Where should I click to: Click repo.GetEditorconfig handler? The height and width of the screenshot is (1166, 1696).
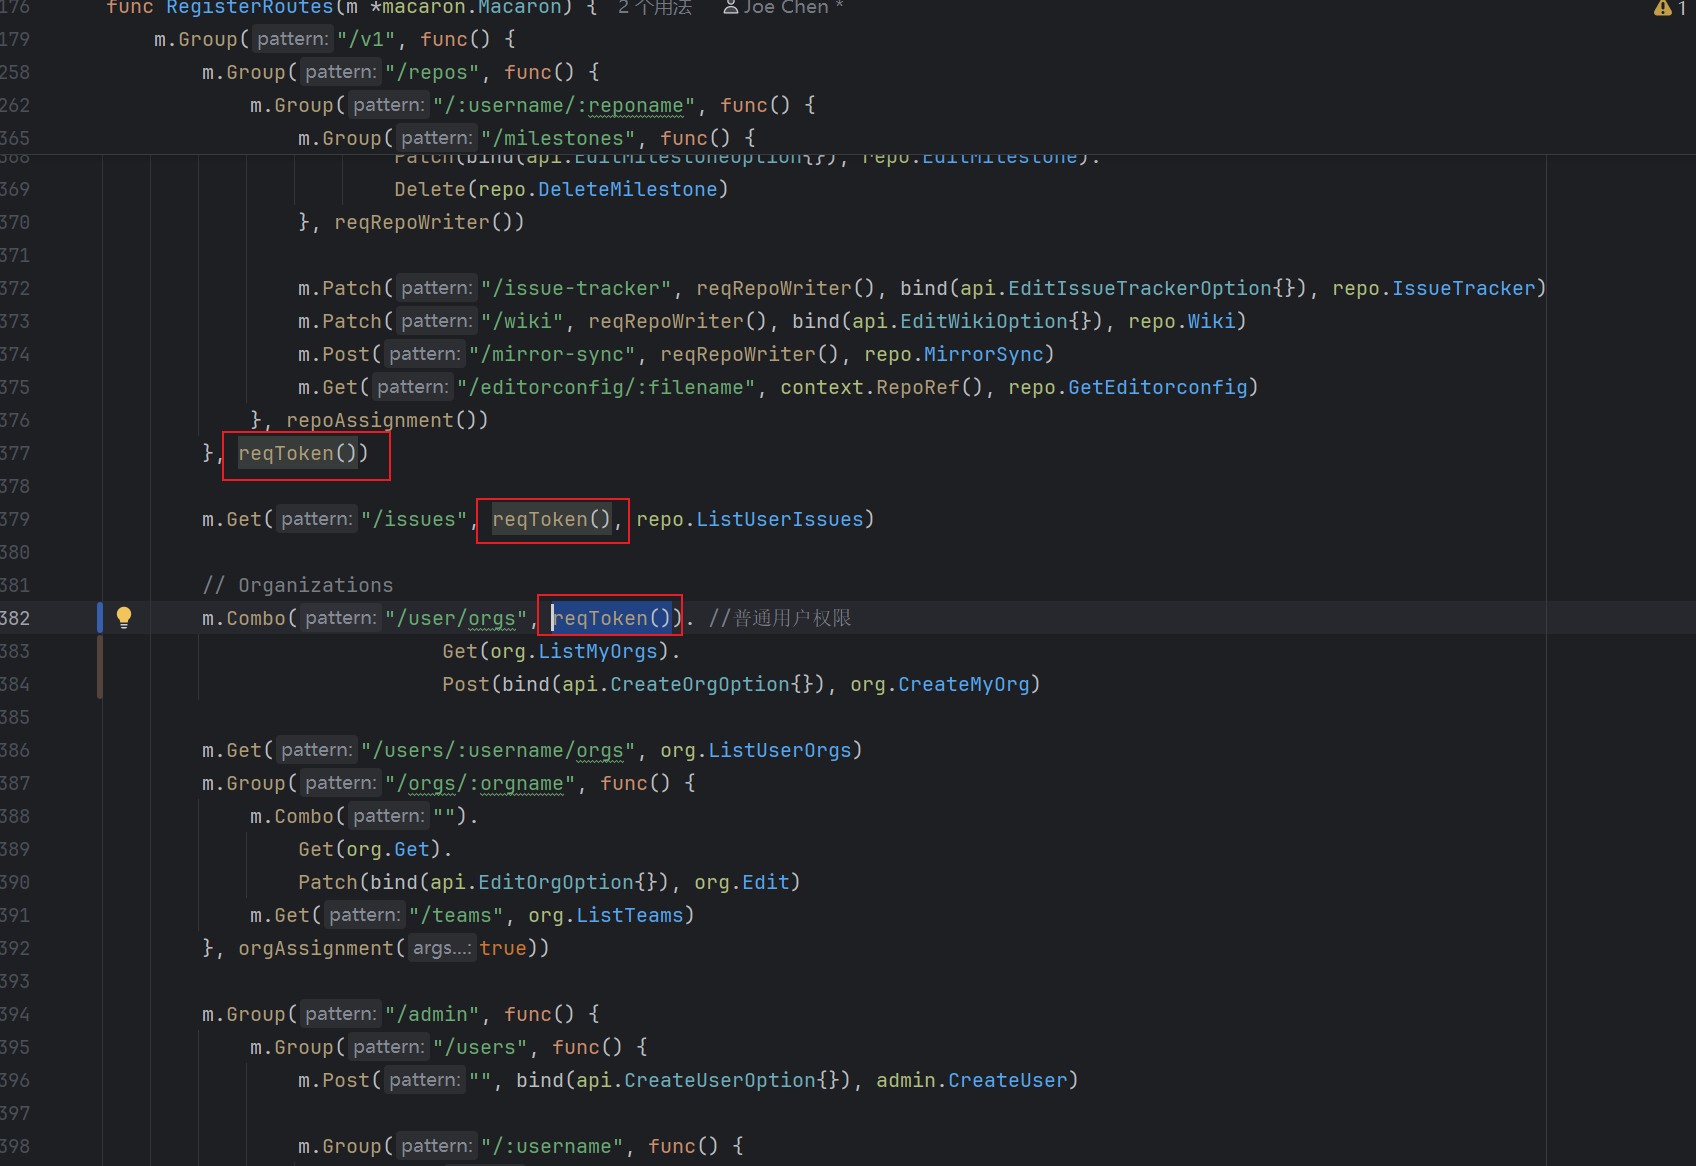pos(1128,387)
